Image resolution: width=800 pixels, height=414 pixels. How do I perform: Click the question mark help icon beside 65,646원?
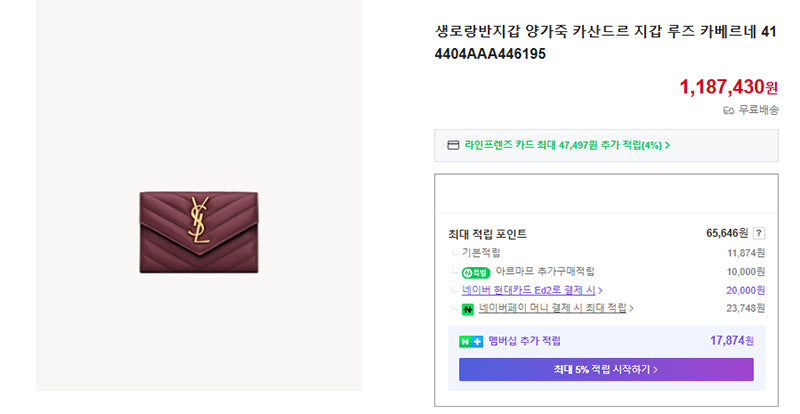tap(759, 233)
